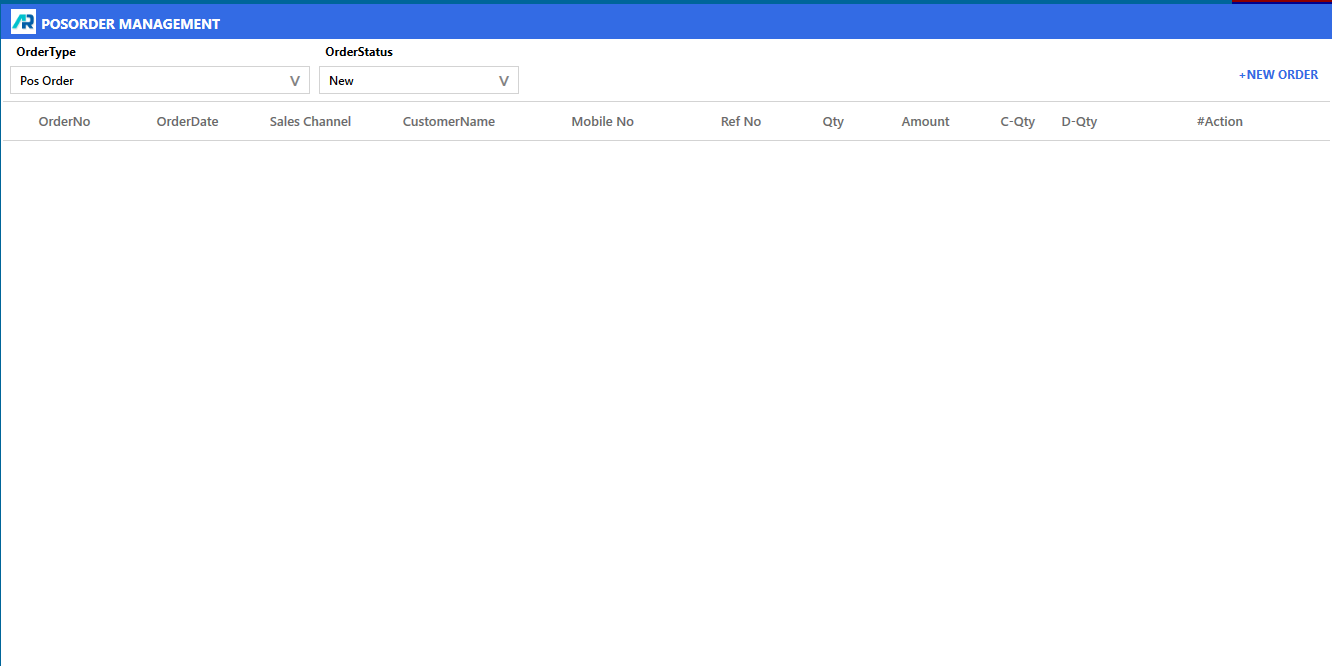This screenshot has width=1332, height=666.
Task: Click the Qty column header
Action: [833, 121]
